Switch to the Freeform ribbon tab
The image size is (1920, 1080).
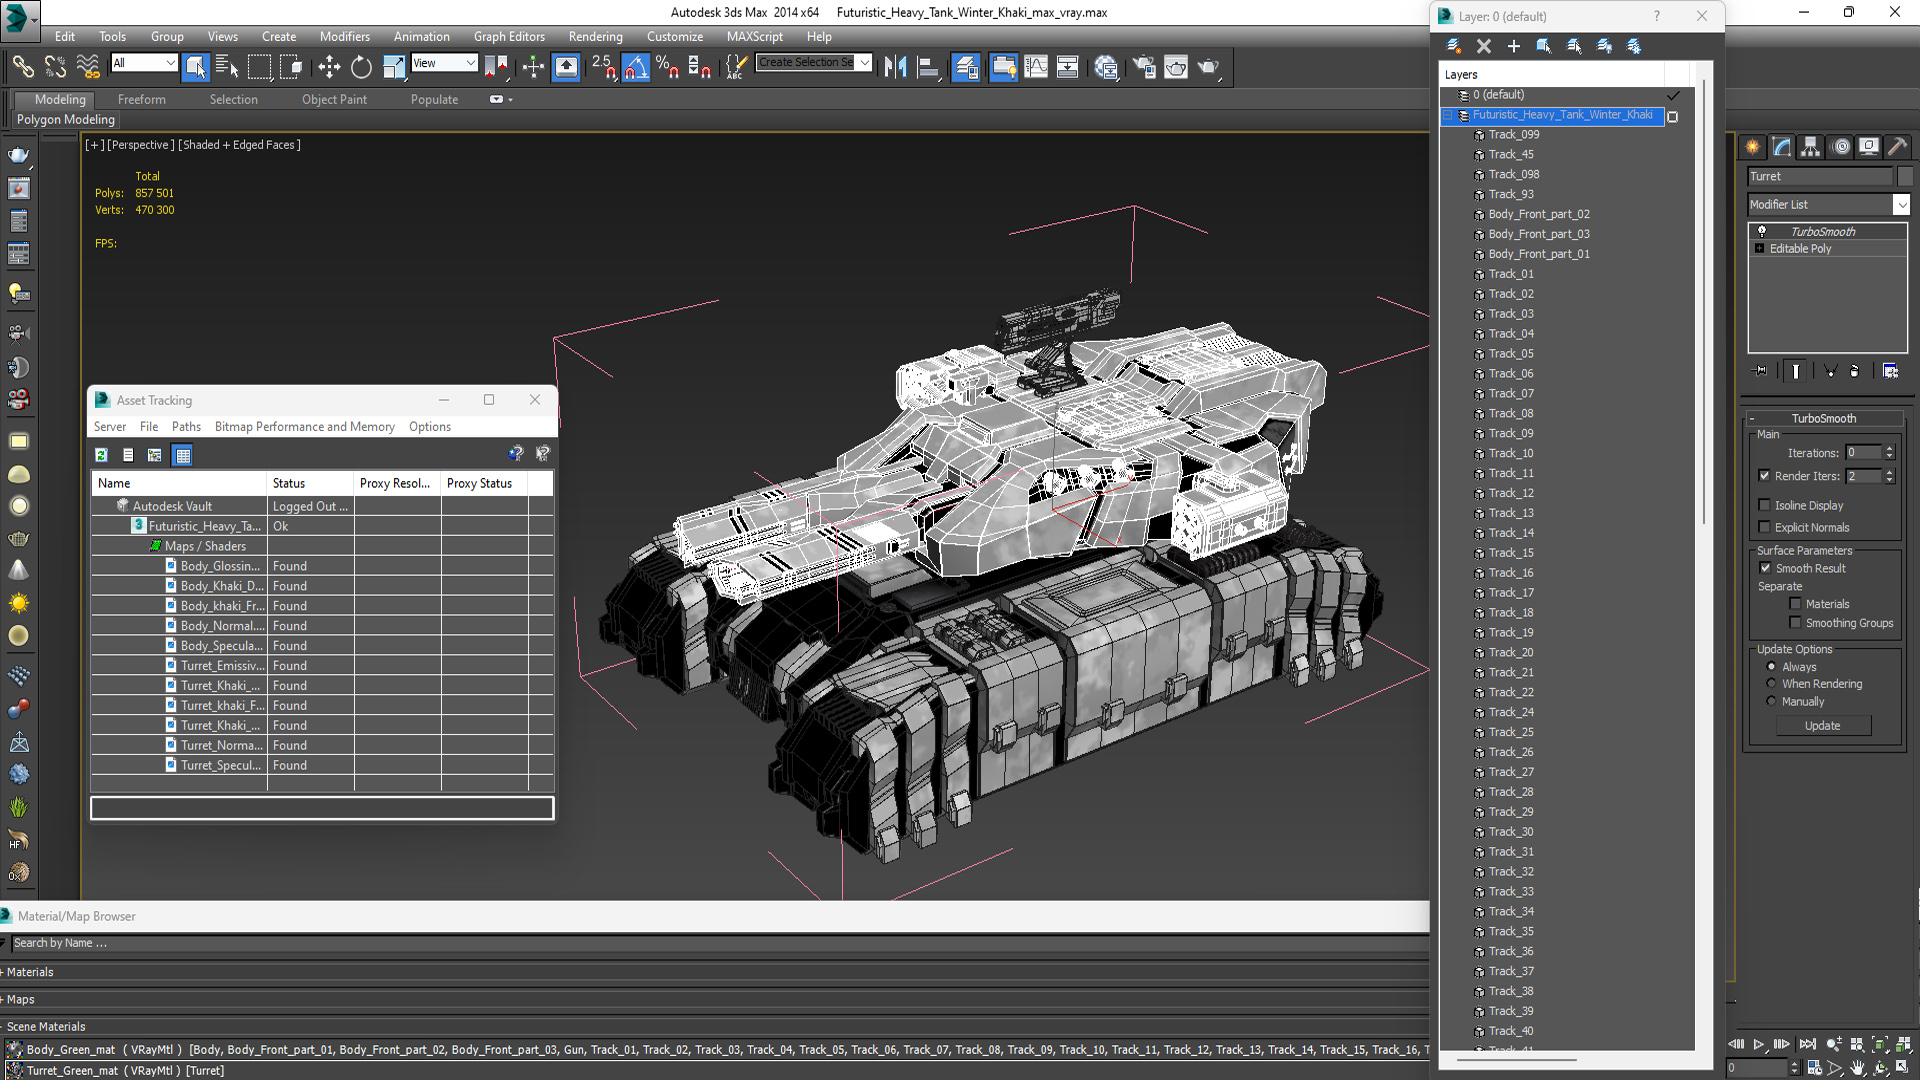pos(141,99)
